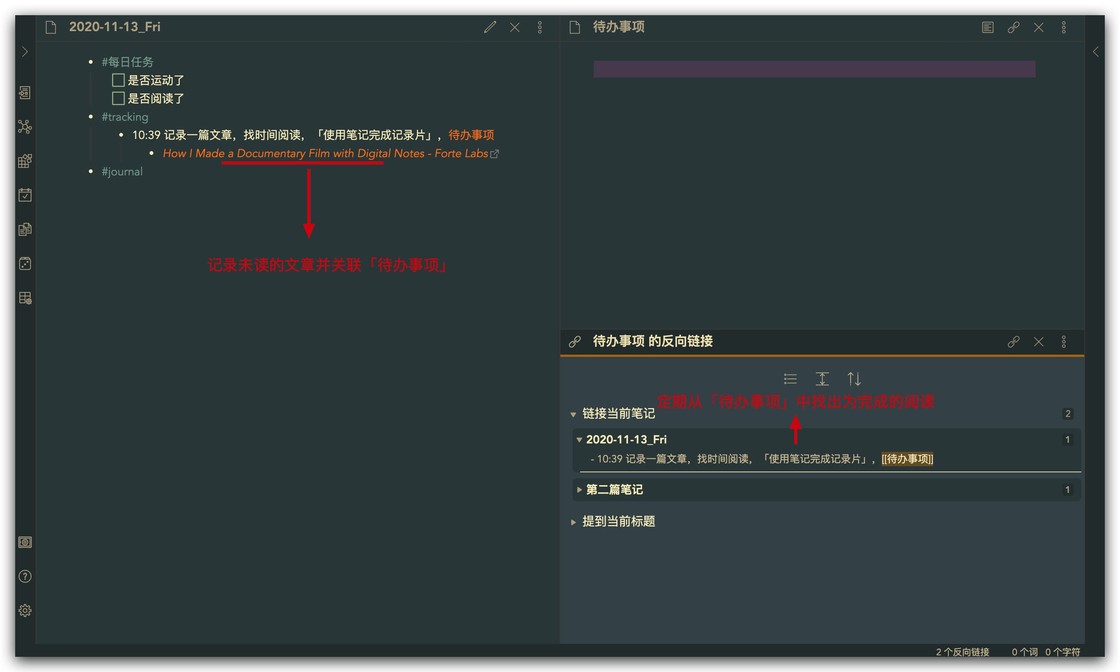Click the link icon left of 待办事项 的反向链接
The height and width of the screenshot is (672, 1120).
[x=574, y=341]
